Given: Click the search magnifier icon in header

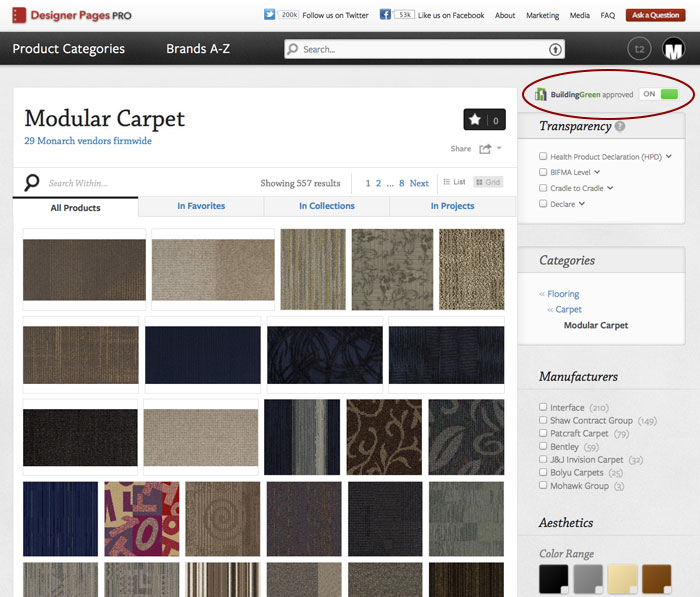Looking at the screenshot, I should tap(292, 49).
